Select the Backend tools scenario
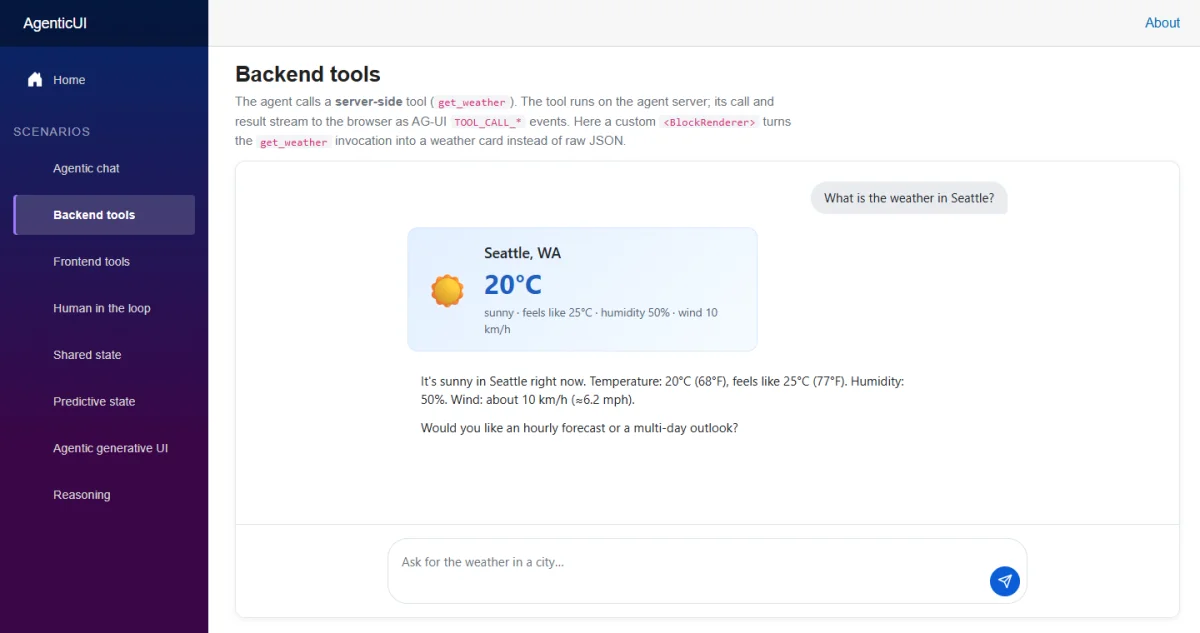The image size is (1200, 633). click(104, 215)
